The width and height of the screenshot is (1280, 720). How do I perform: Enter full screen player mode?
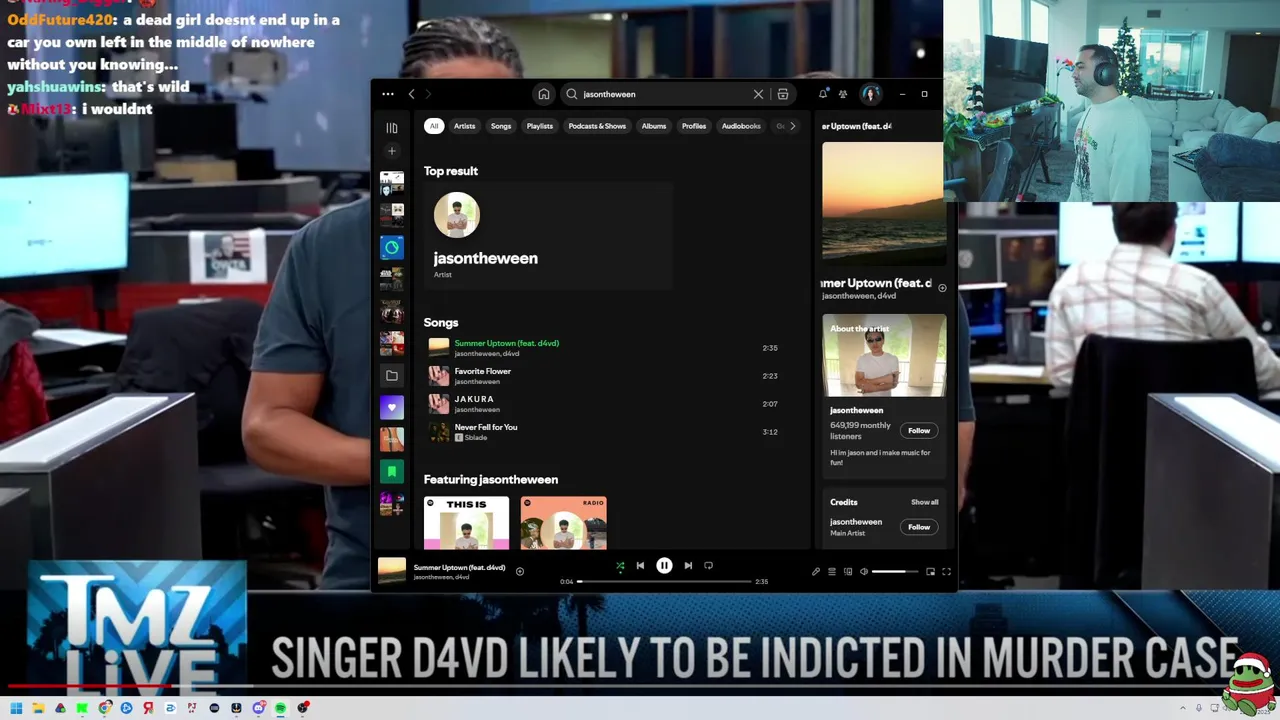pyautogui.click(x=946, y=572)
